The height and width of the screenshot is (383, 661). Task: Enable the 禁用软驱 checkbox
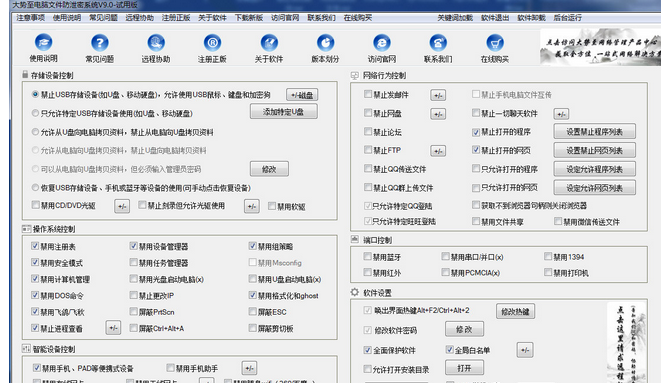pos(272,206)
